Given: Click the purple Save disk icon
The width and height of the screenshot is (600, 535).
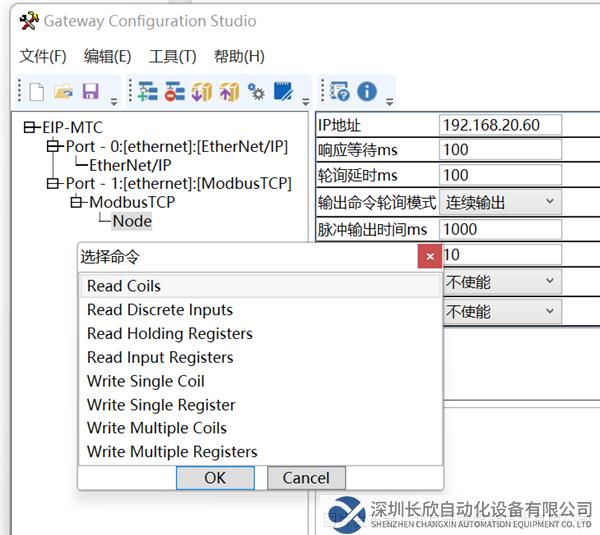Looking at the screenshot, I should pos(90,92).
